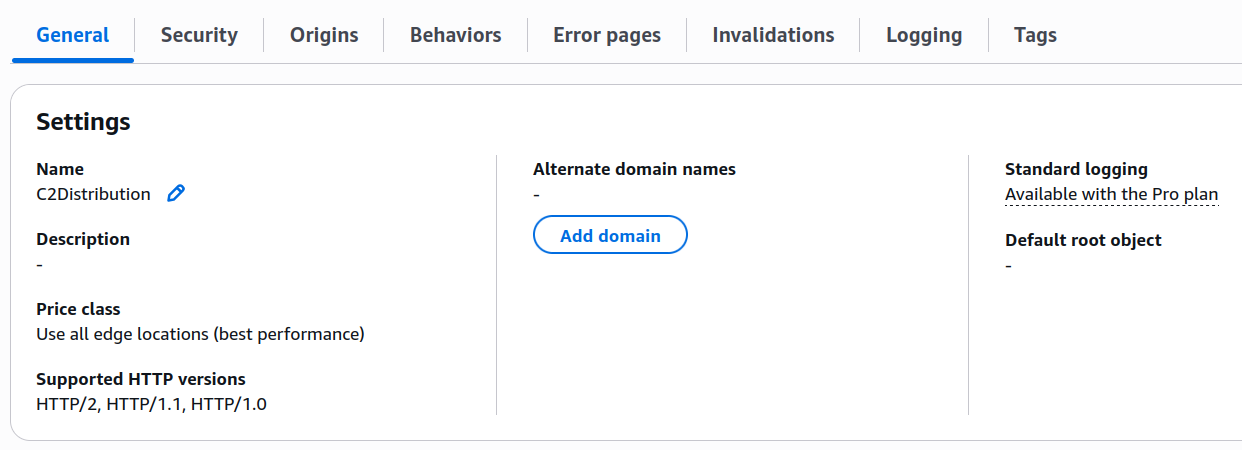Viewport: 1242px width, 450px height.
Task: View the Invalidations tab
Action: point(773,35)
